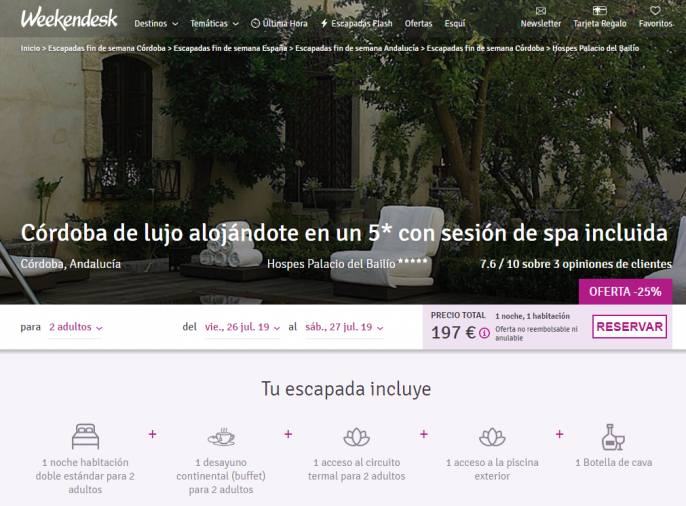This screenshot has height=506, width=686.
Task: Expand the Temáticas menu
Action: pyautogui.click(x=214, y=23)
